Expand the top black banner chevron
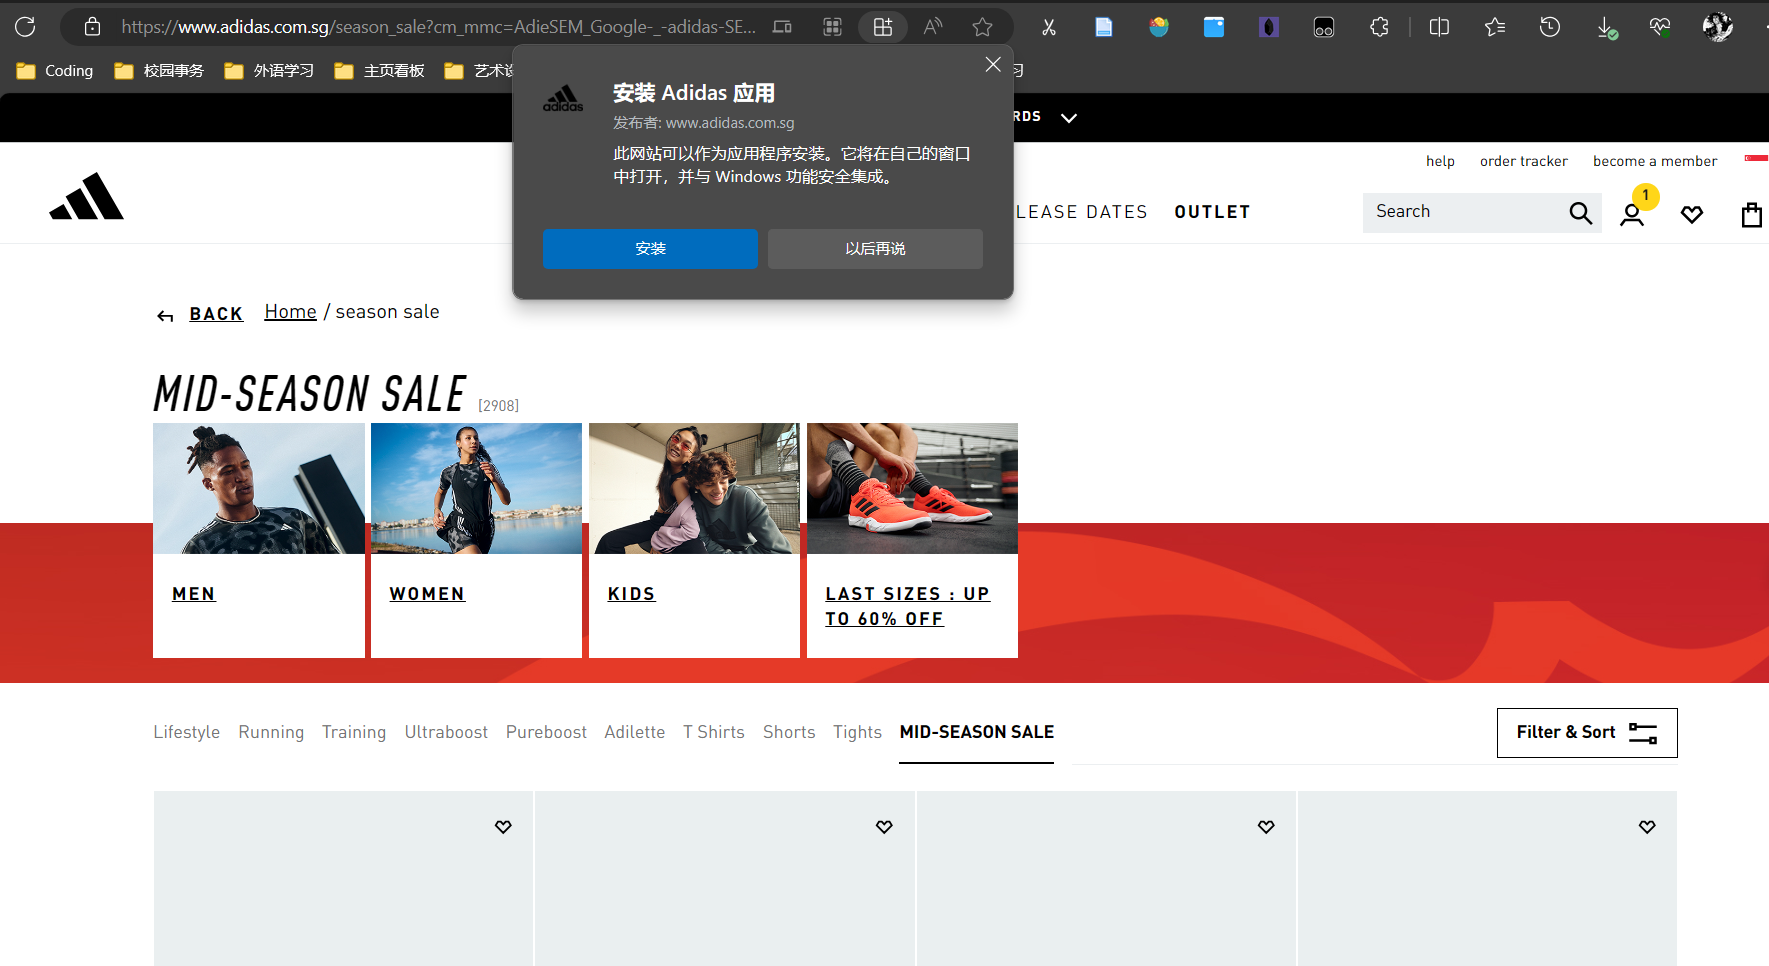The height and width of the screenshot is (966, 1769). click(x=1069, y=118)
